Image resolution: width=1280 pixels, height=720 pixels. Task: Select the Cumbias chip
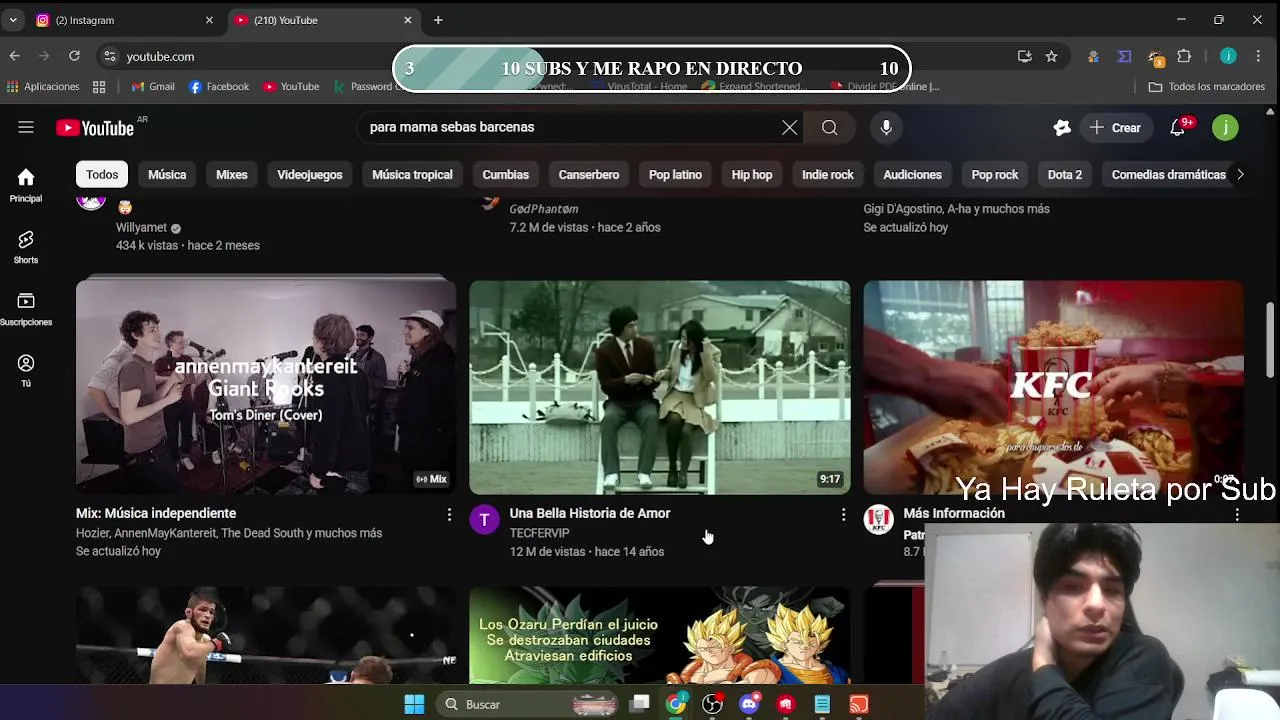506,174
